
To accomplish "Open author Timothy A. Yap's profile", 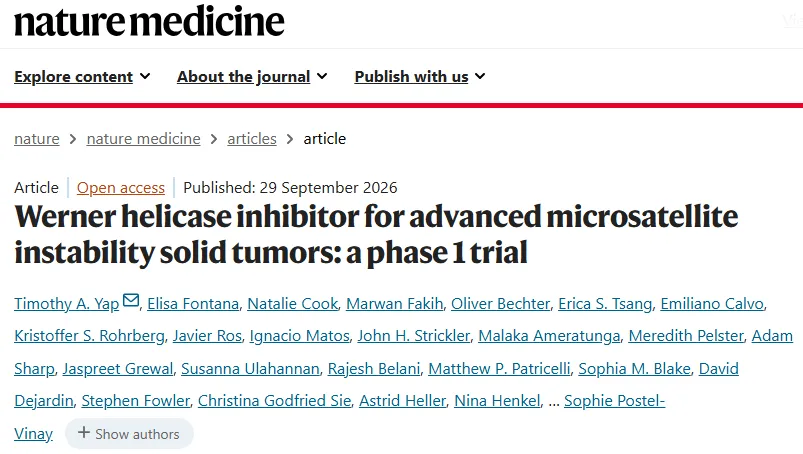I will [67, 304].
